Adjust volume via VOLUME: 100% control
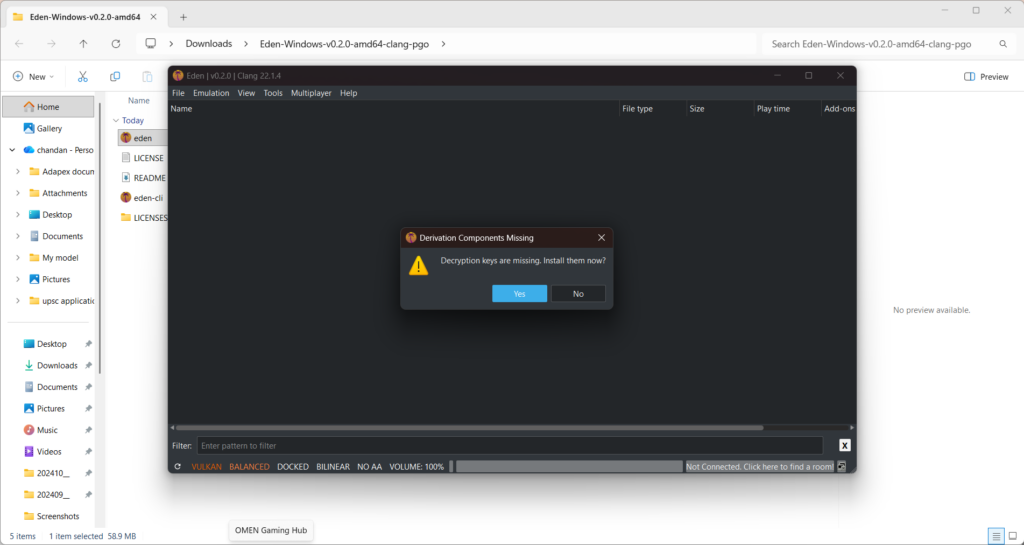 416,467
